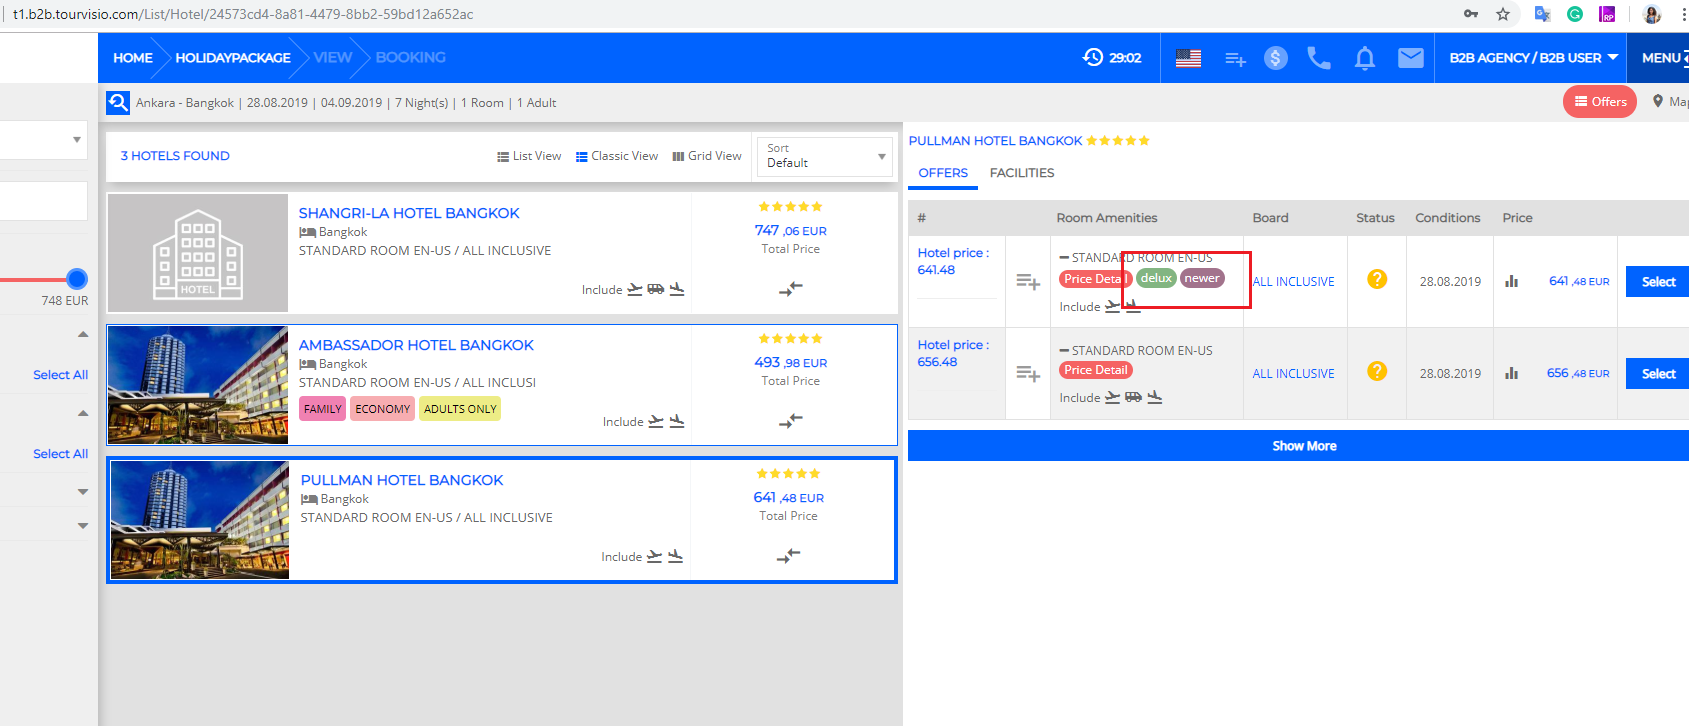
Task: Open price chart icon for 641,48 offer
Action: [x=1511, y=281]
